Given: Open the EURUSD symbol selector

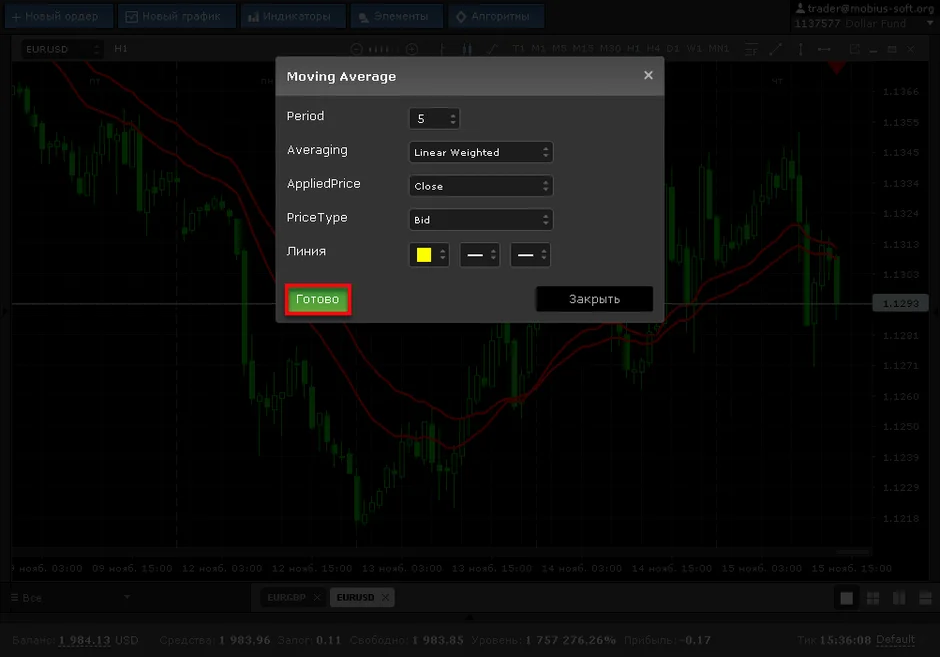Looking at the screenshot, I should 62,49.
